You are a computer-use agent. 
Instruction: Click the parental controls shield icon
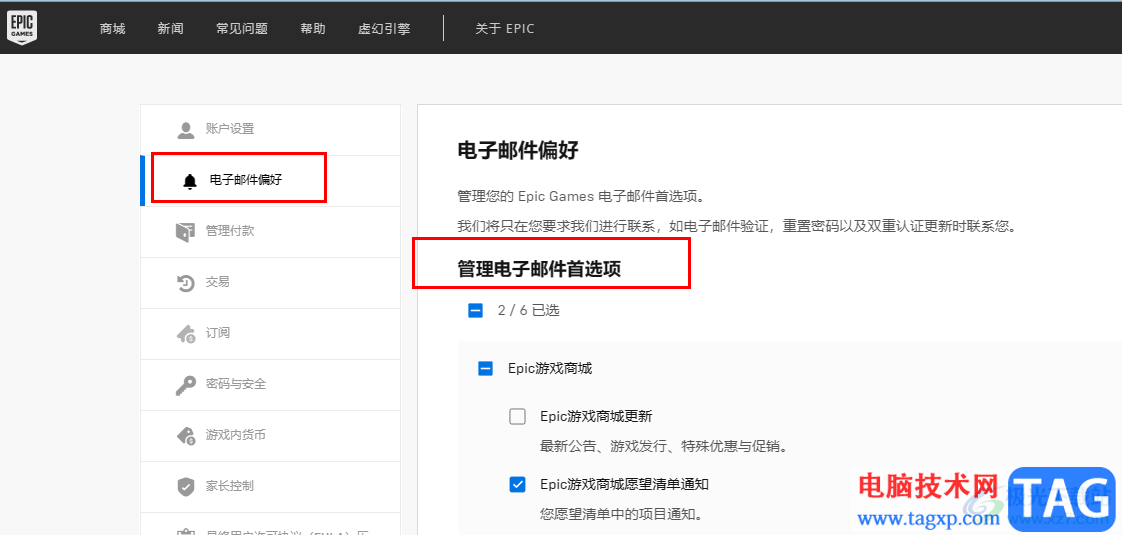(185, 486)
